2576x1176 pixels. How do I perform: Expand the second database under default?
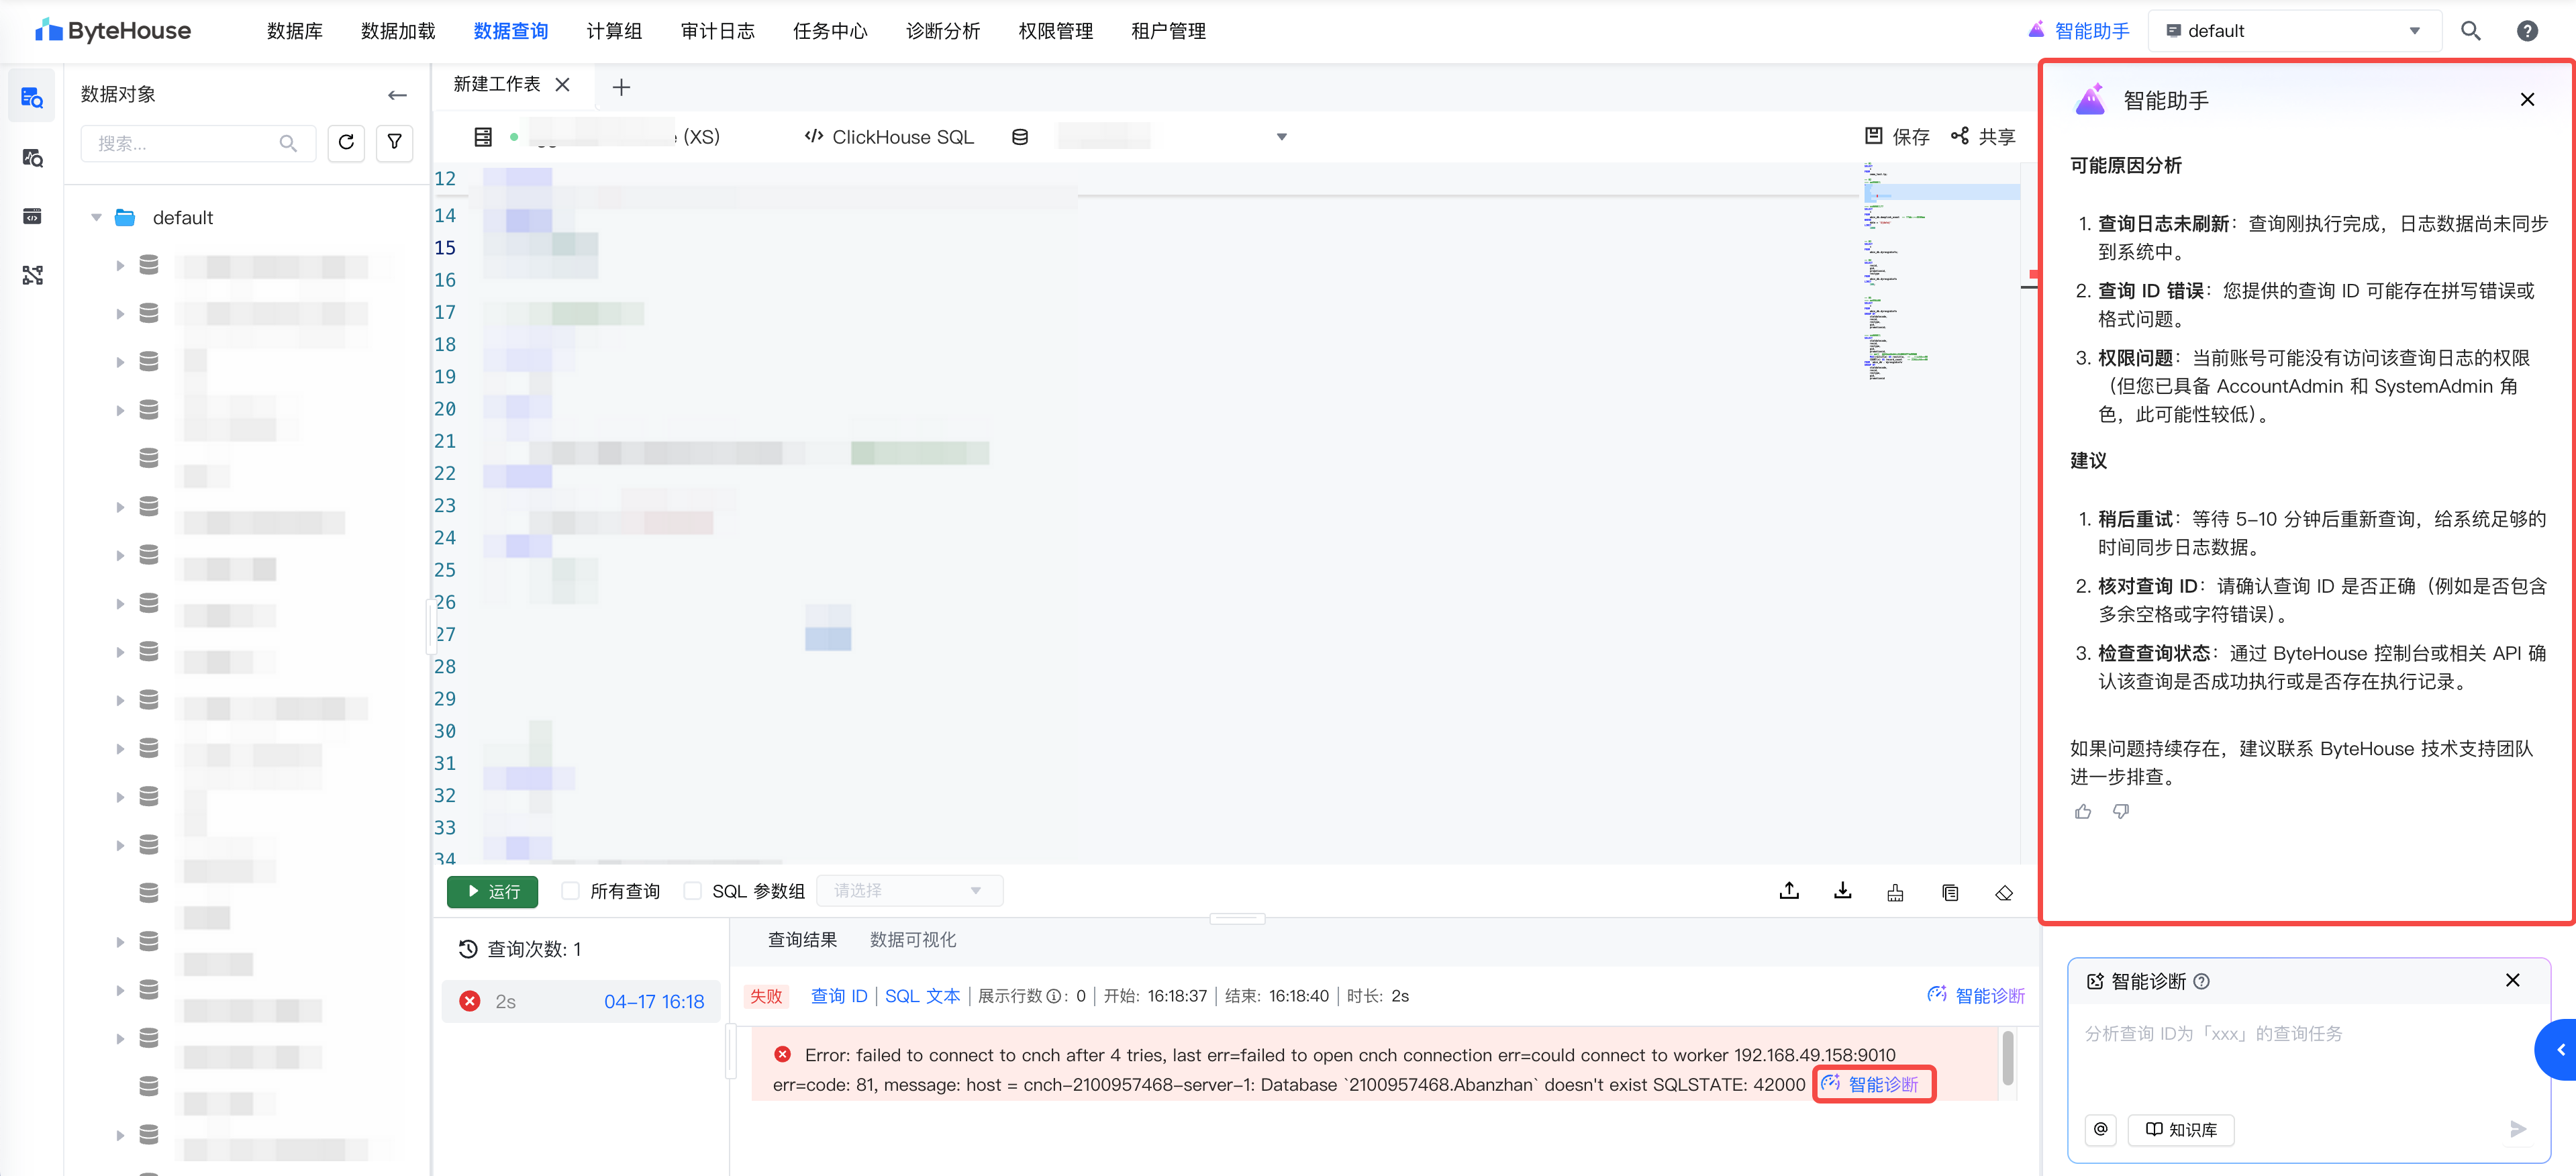click(x=120, y=313)
